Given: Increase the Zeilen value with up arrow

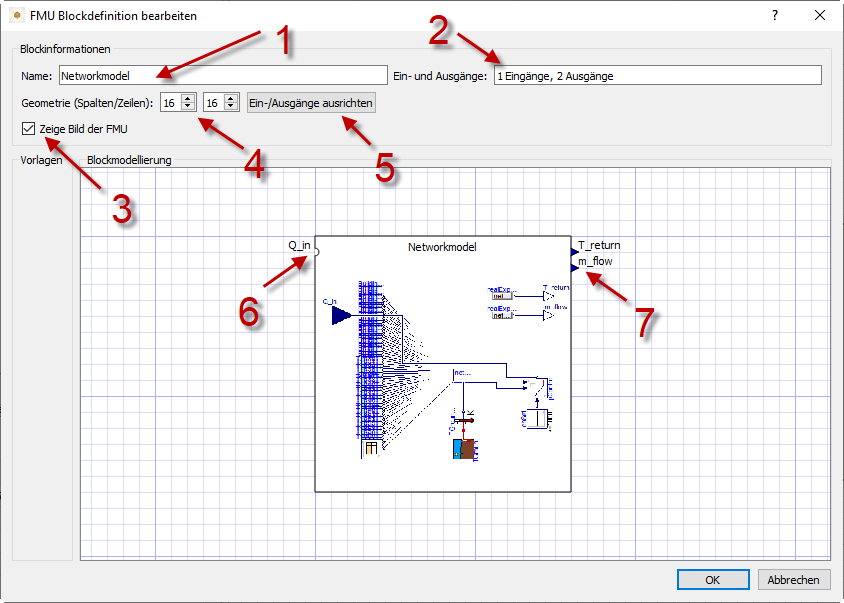Looking at the screenshot, I should pos(231,99).
